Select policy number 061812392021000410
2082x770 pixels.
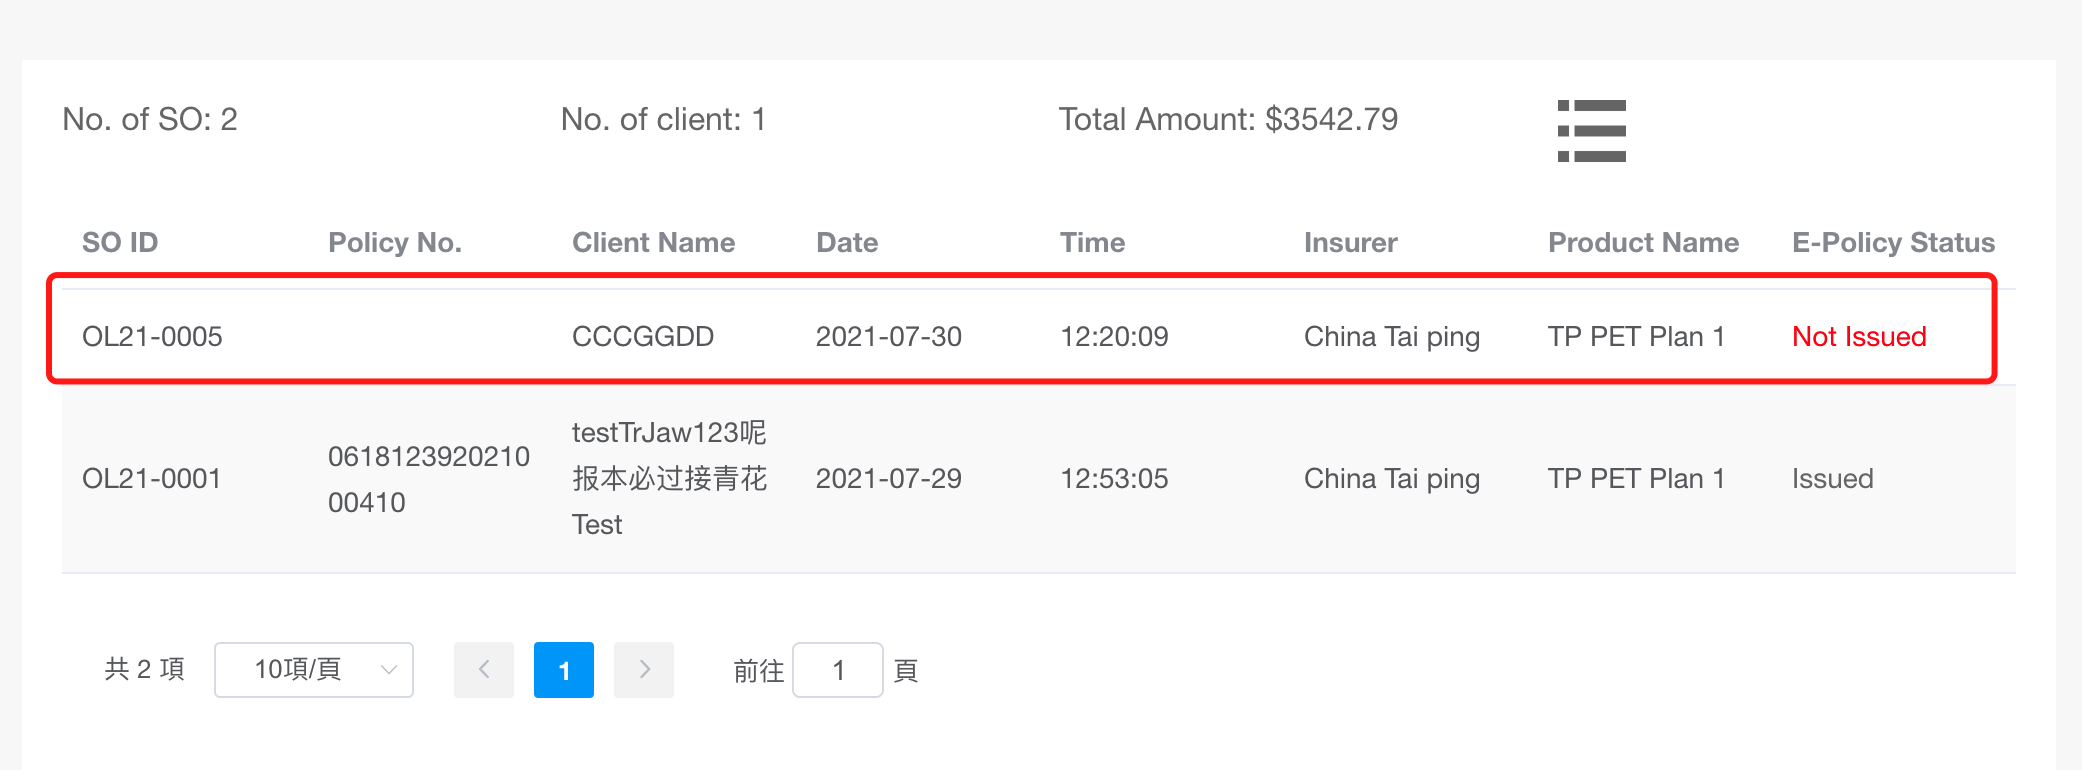point(429,479)
